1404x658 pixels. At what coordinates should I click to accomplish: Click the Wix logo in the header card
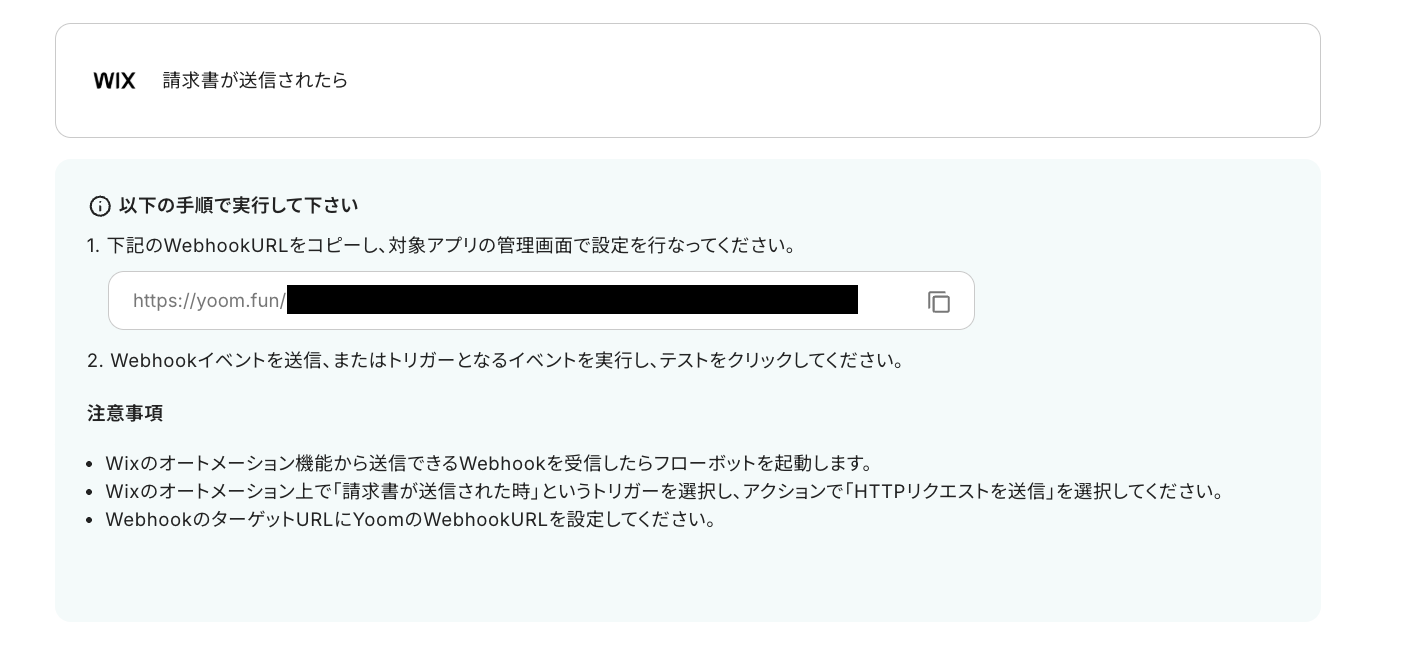pyautogui.click(x=114, y=80)
